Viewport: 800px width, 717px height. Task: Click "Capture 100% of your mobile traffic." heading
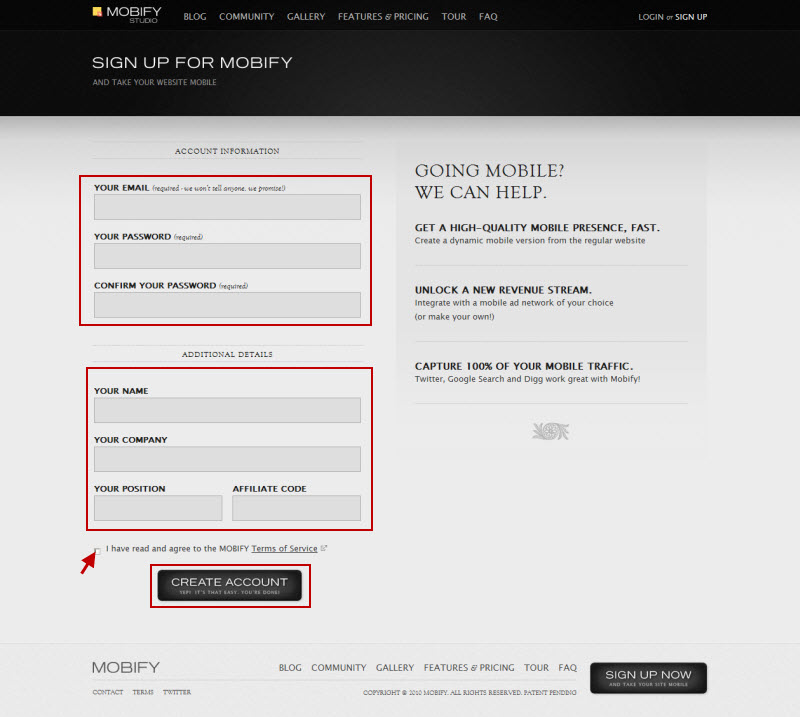pos(524,366)
